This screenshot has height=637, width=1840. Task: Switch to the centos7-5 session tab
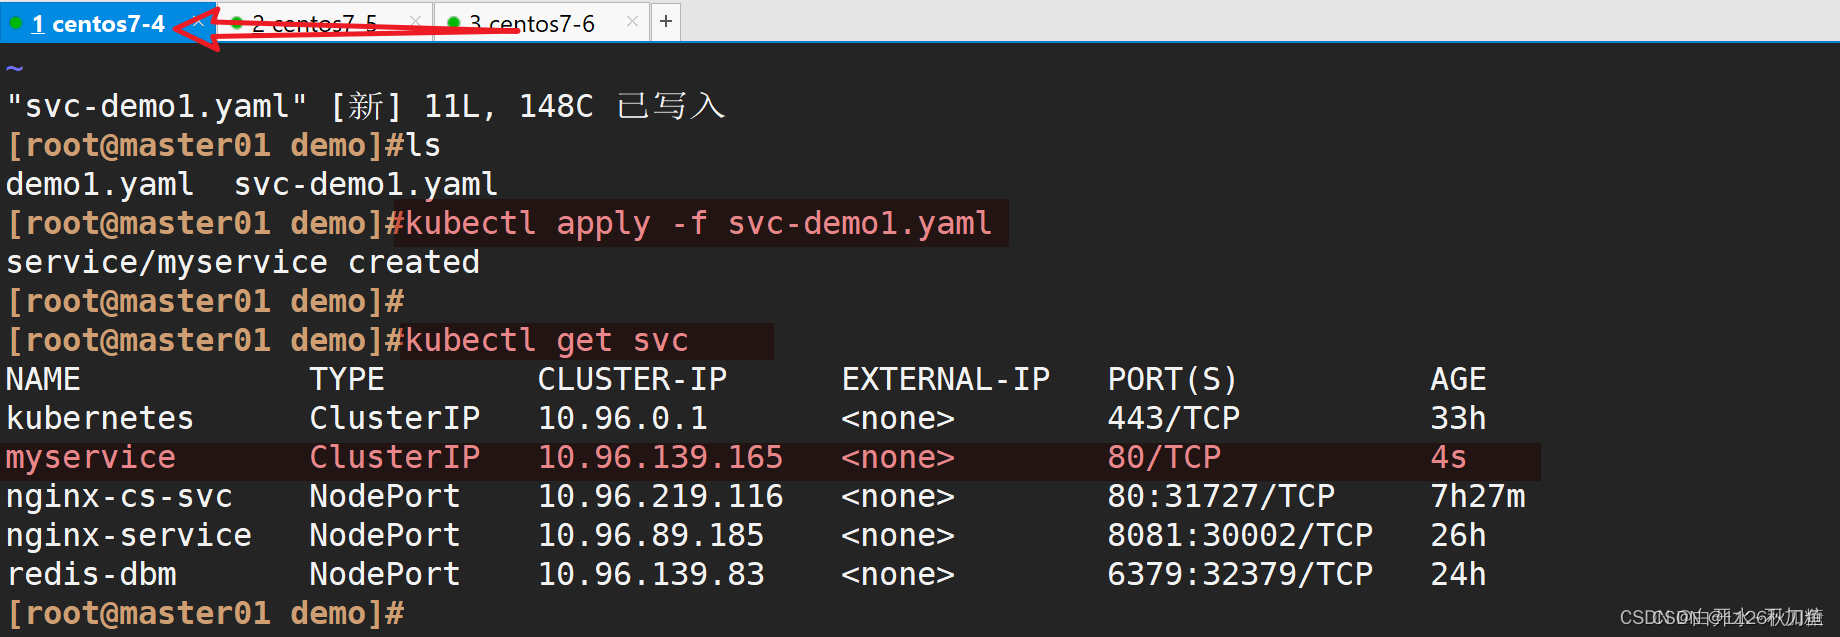coord(314,23)
